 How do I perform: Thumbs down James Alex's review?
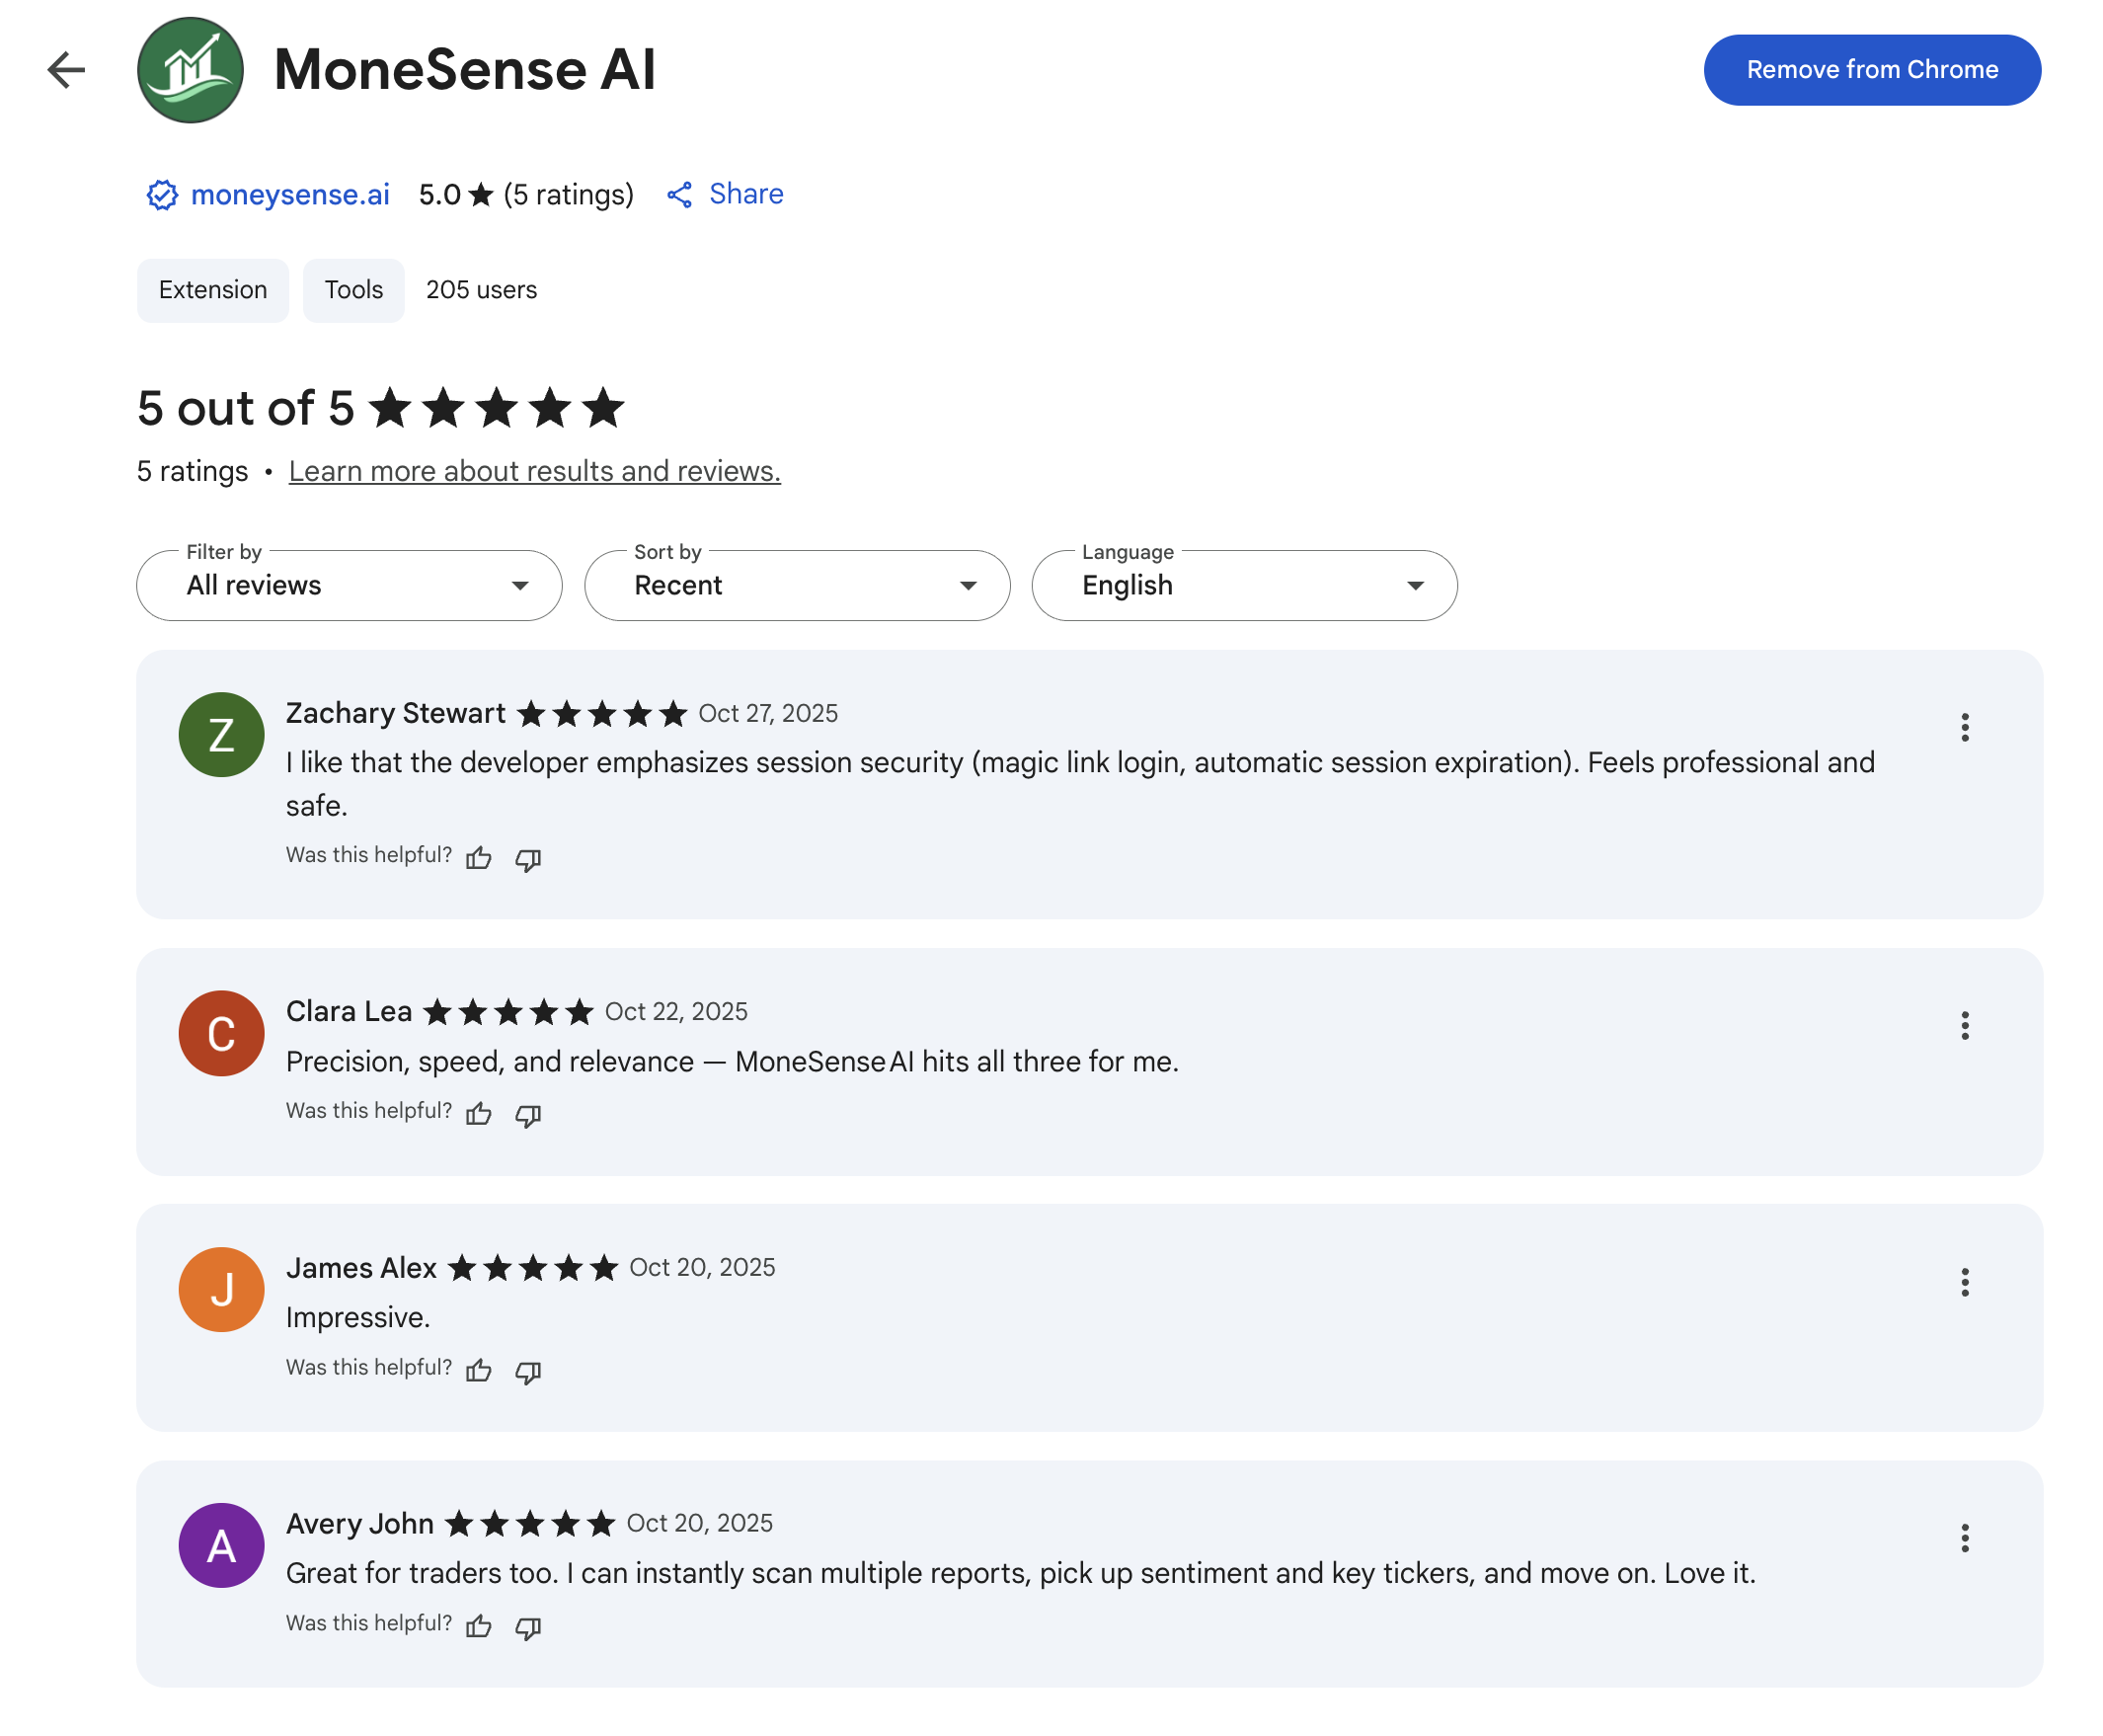[528, 1370]
